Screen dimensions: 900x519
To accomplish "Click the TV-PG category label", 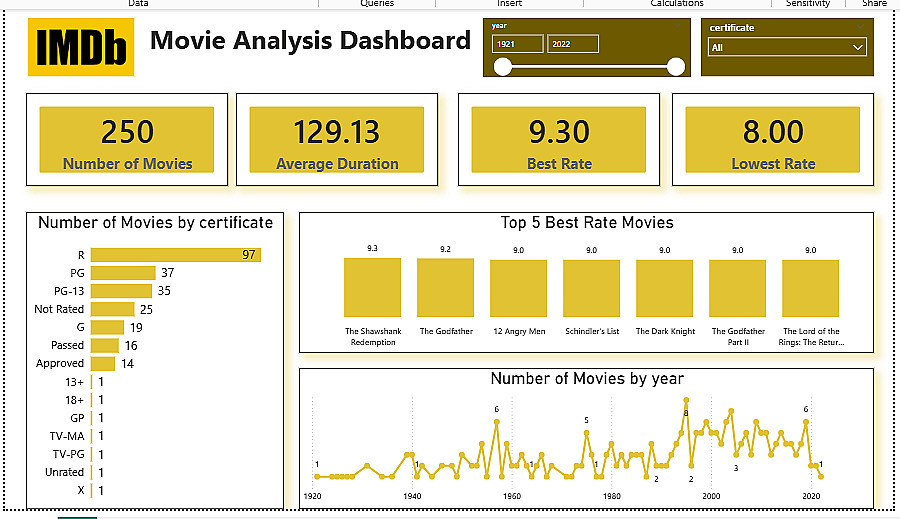I will point(69,454).
